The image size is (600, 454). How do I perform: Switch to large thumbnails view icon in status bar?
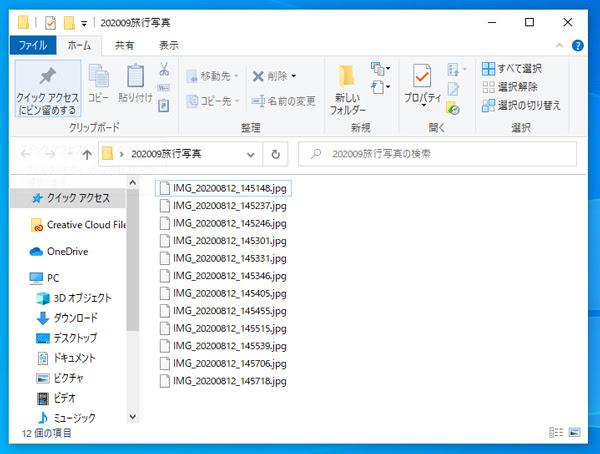[574, 433]
